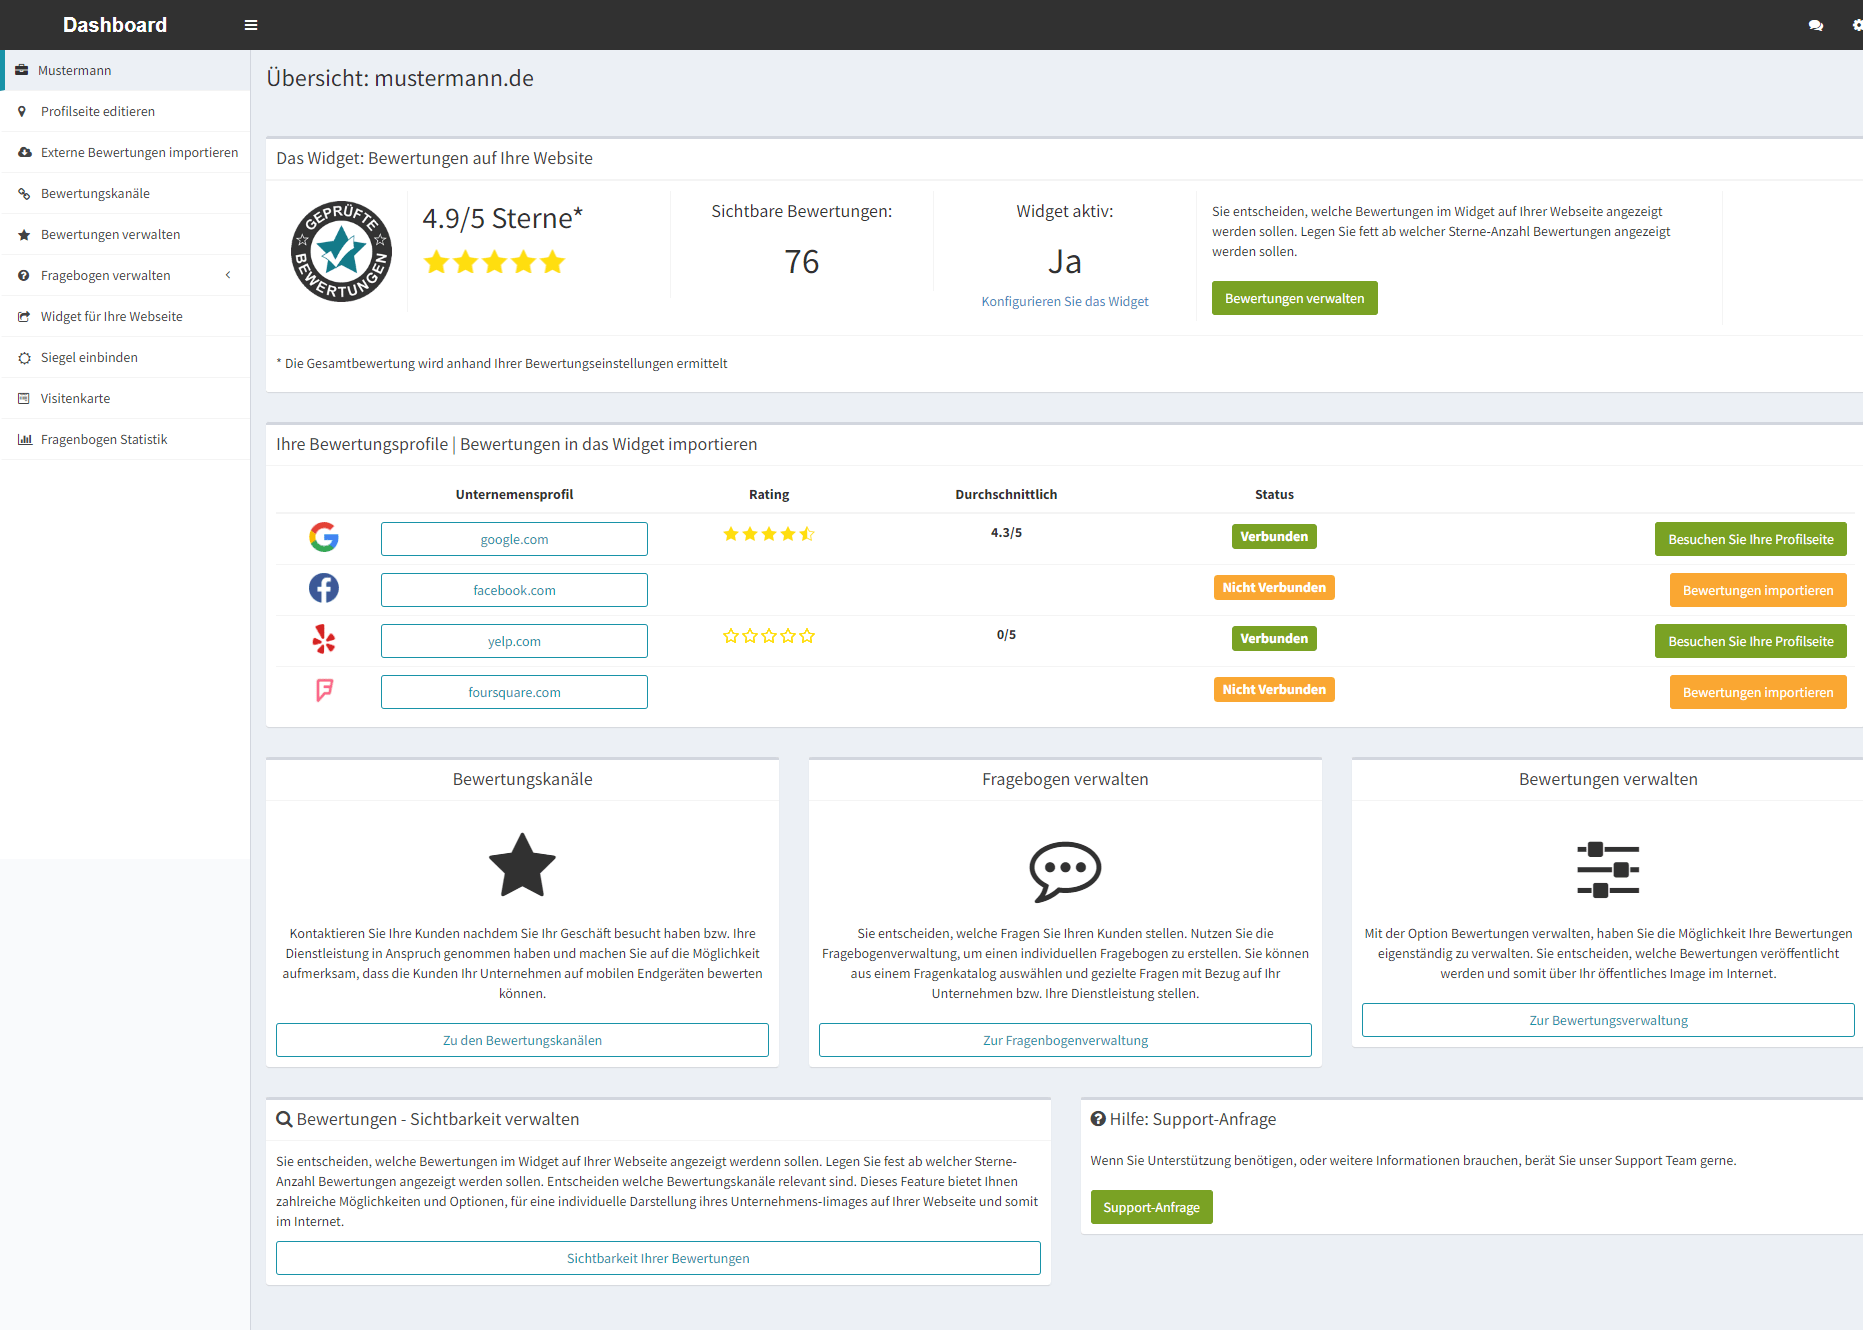This screenshot has height=1330, width=1863.
Task: Toggle the hamburger sidebar menu
Action: (251, 25)
